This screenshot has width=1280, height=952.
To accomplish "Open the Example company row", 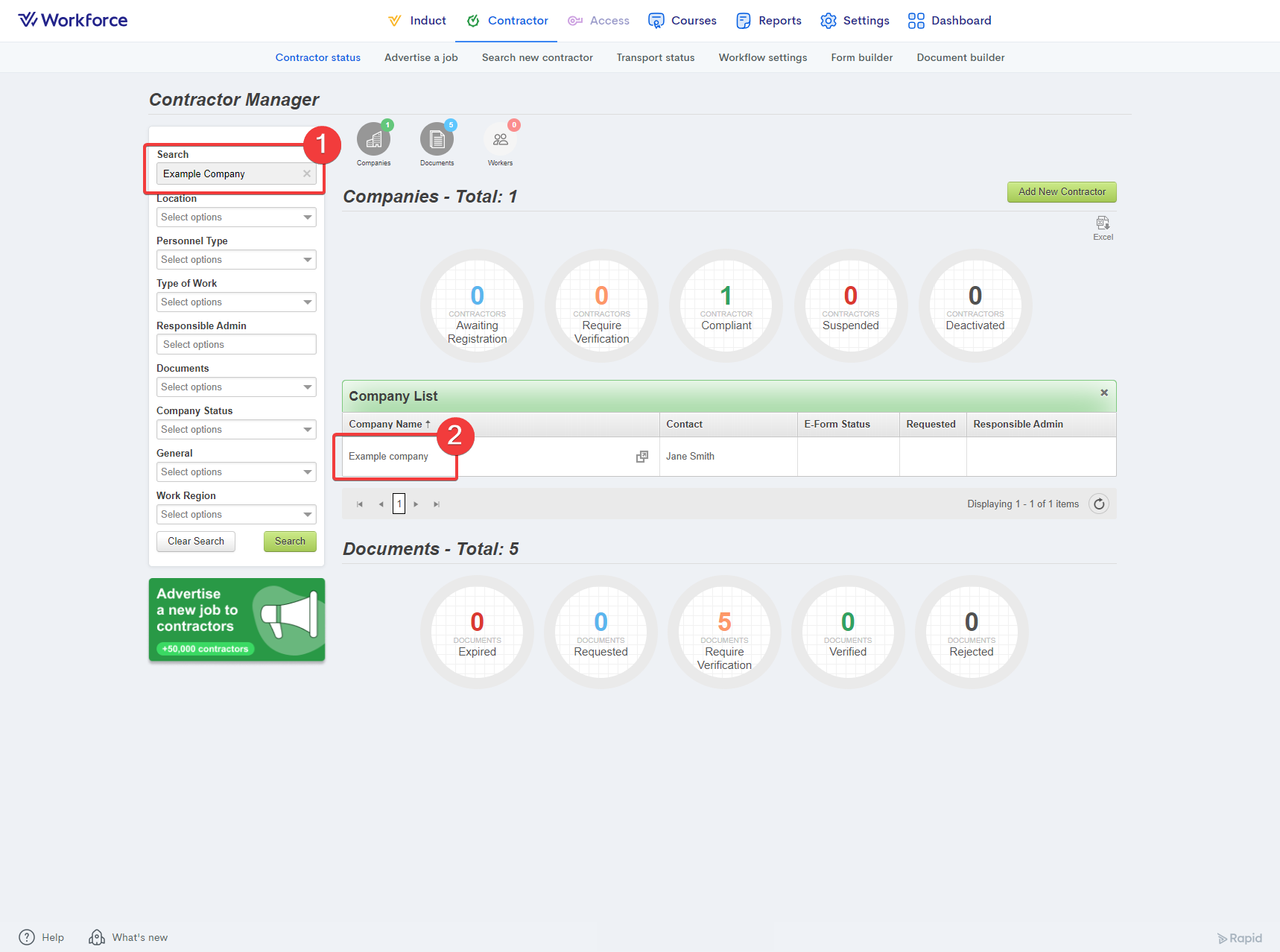I will click(x=729, y=456).
